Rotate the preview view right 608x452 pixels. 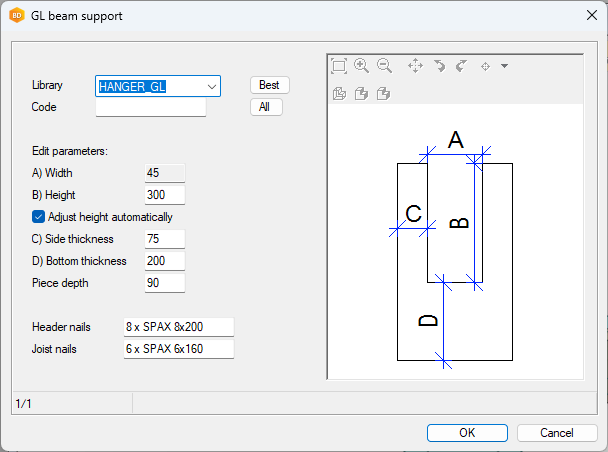point(461,66)
